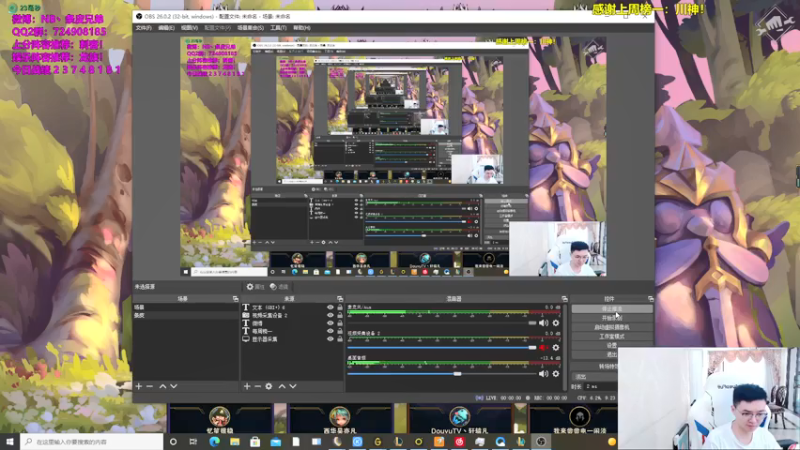Open source properties with gear button
This screenshot has height=450, width=800.
(255, 287)
